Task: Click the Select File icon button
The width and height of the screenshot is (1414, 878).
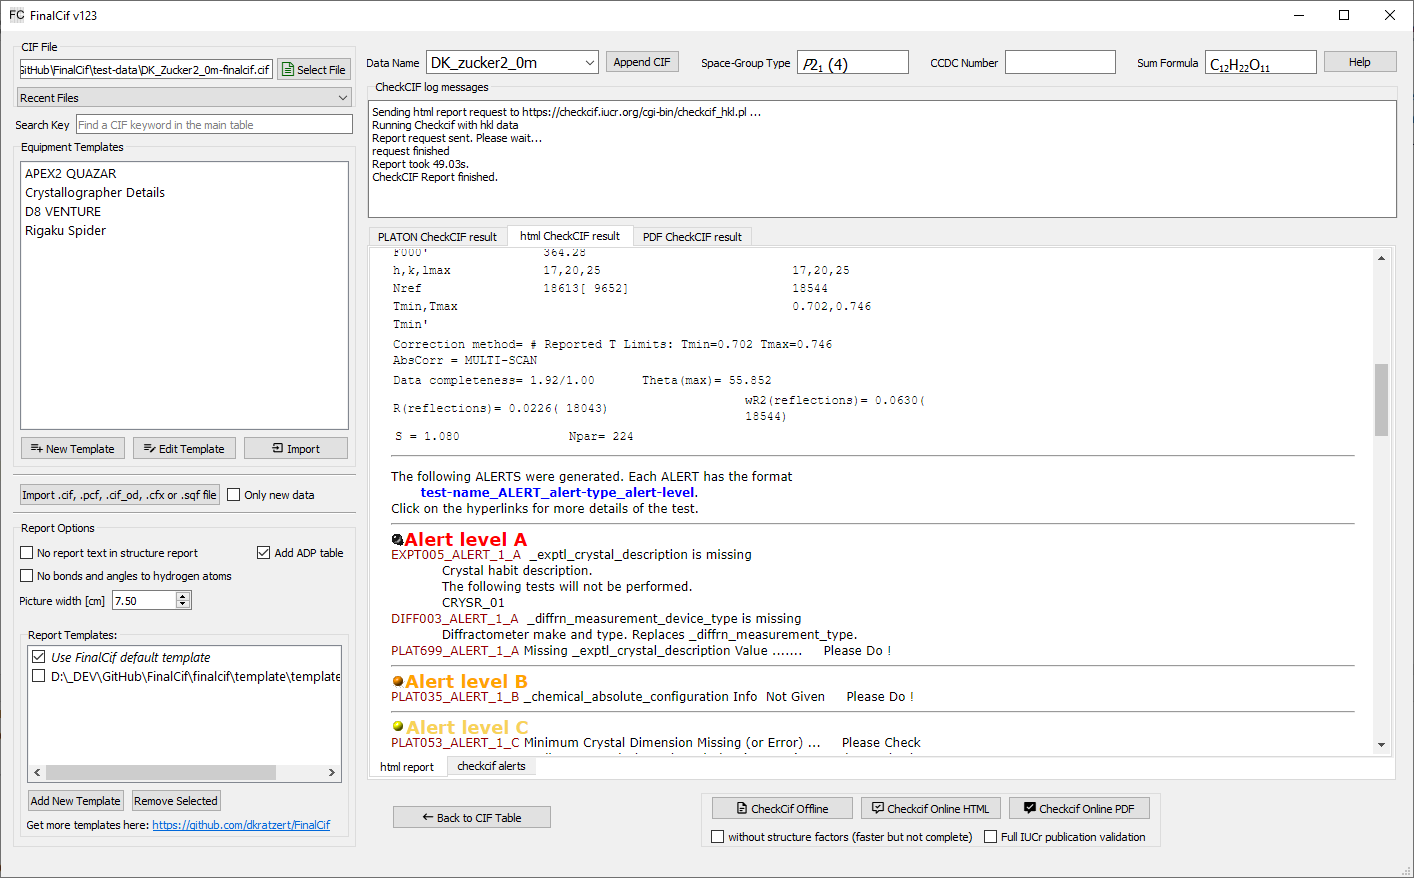Action: pos(314,70)
